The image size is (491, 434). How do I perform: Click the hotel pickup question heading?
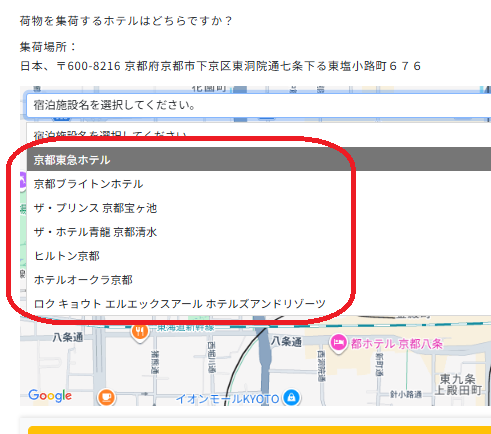(x=125, y=21)
